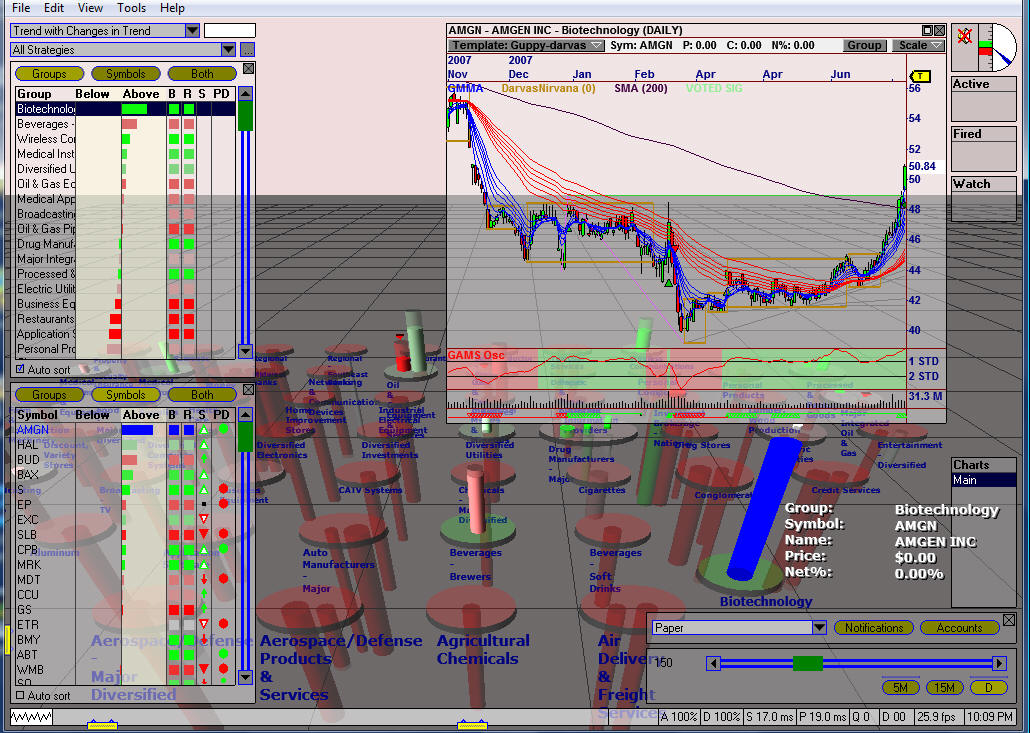Select the Fired panel

click(983, 149)
